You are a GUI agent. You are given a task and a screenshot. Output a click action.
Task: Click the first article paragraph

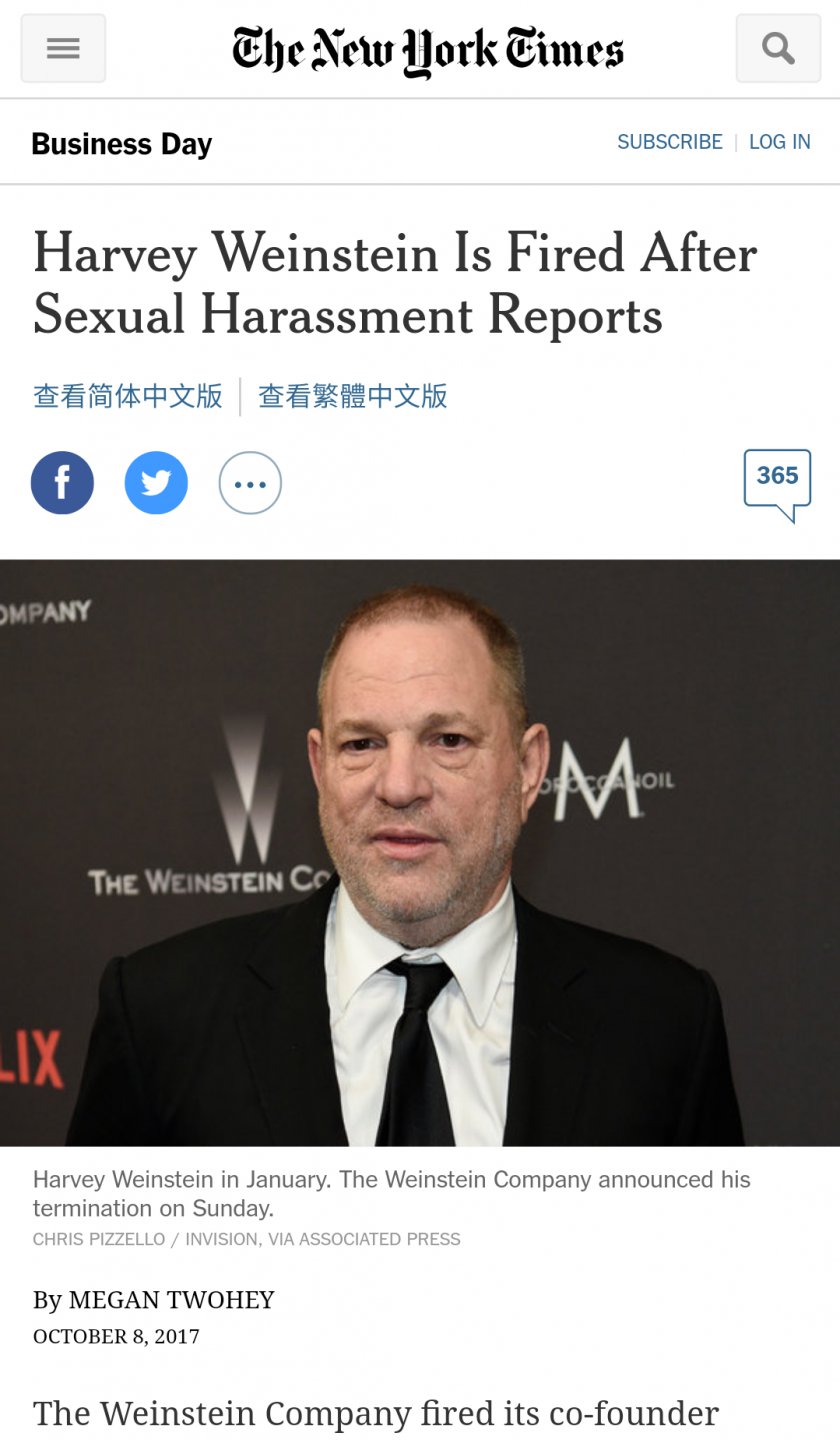[376, 1414]
